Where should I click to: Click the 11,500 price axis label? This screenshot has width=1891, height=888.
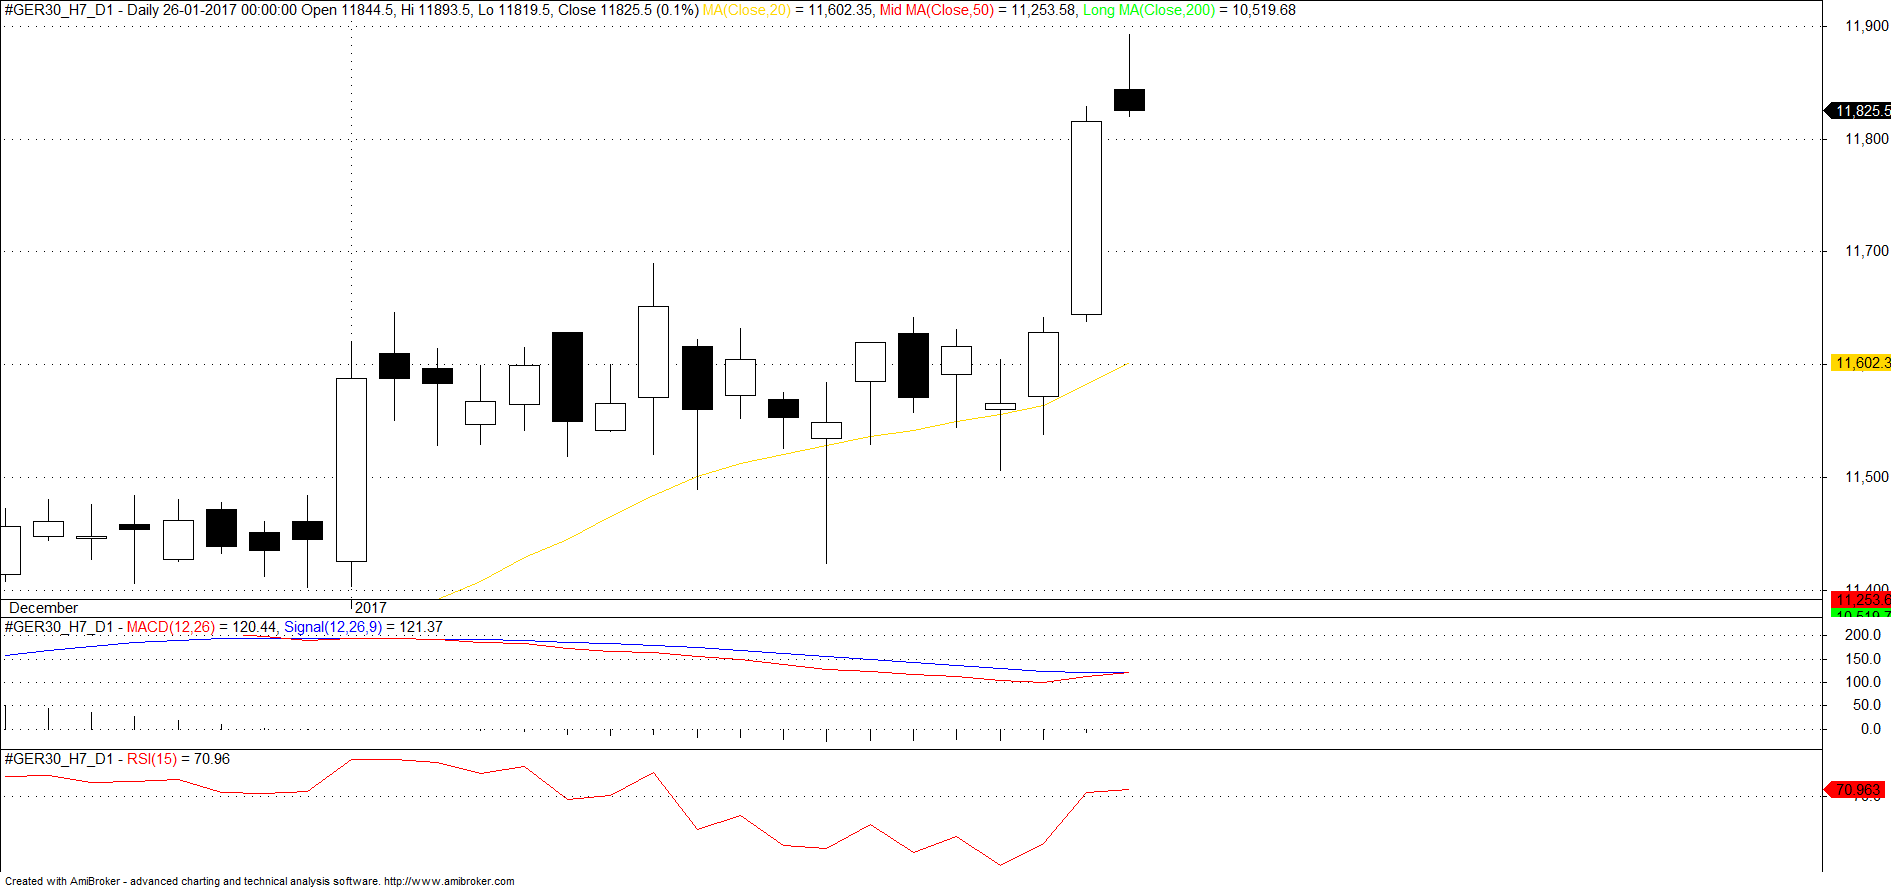(x=1867, y=477)
